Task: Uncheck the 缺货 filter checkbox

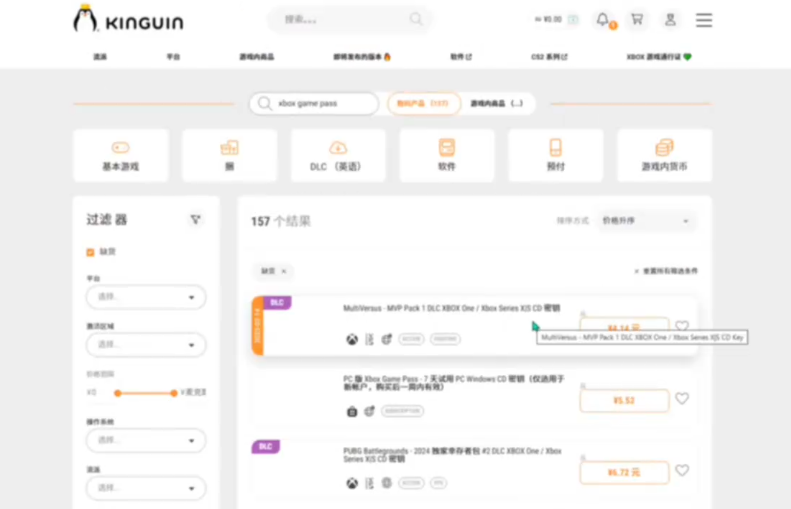Action: coord(90,252)
